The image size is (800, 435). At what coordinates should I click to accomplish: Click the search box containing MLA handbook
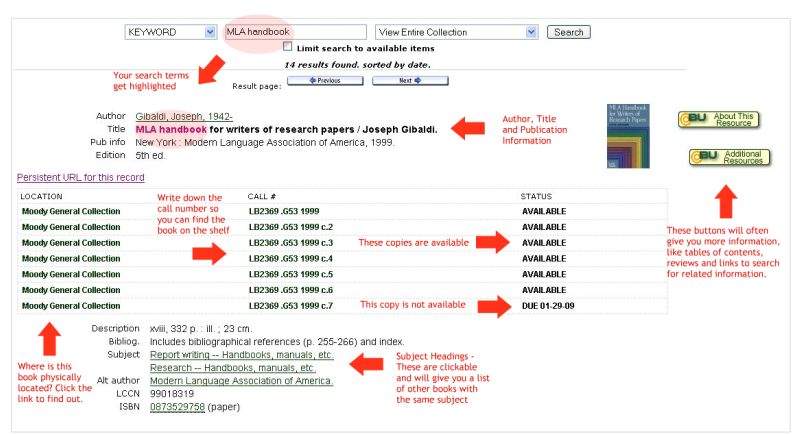click(x=295, y=32)
